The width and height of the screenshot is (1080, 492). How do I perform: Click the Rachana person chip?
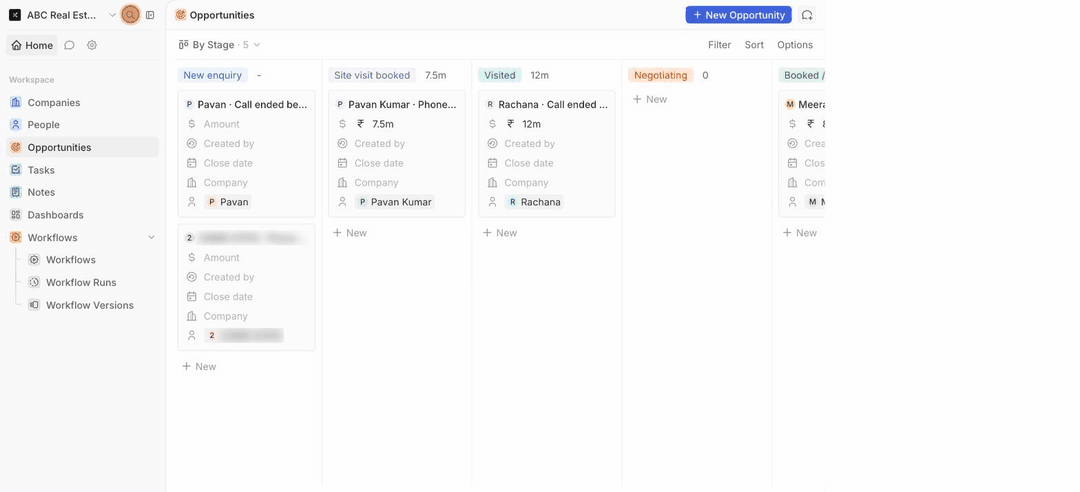point(534,202)
